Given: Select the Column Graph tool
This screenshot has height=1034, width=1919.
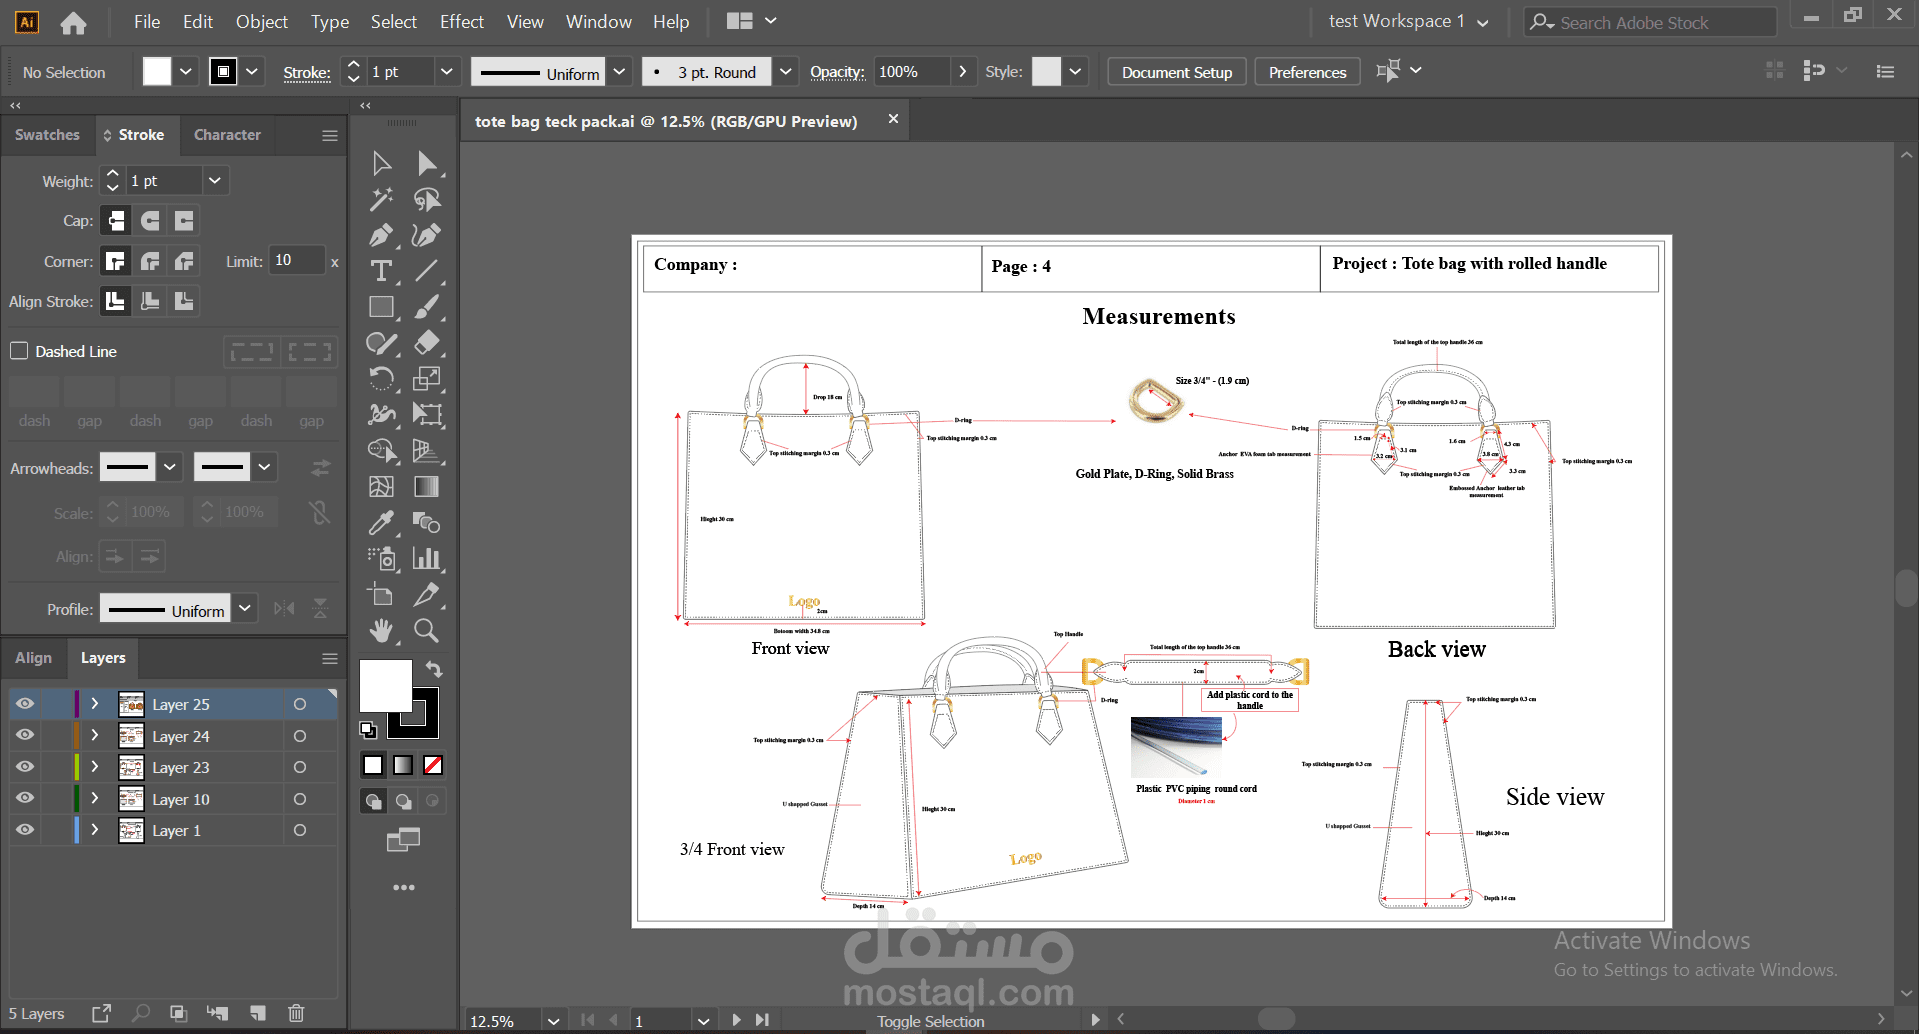Looking at the screenshot, I should (x=427, y=559).
